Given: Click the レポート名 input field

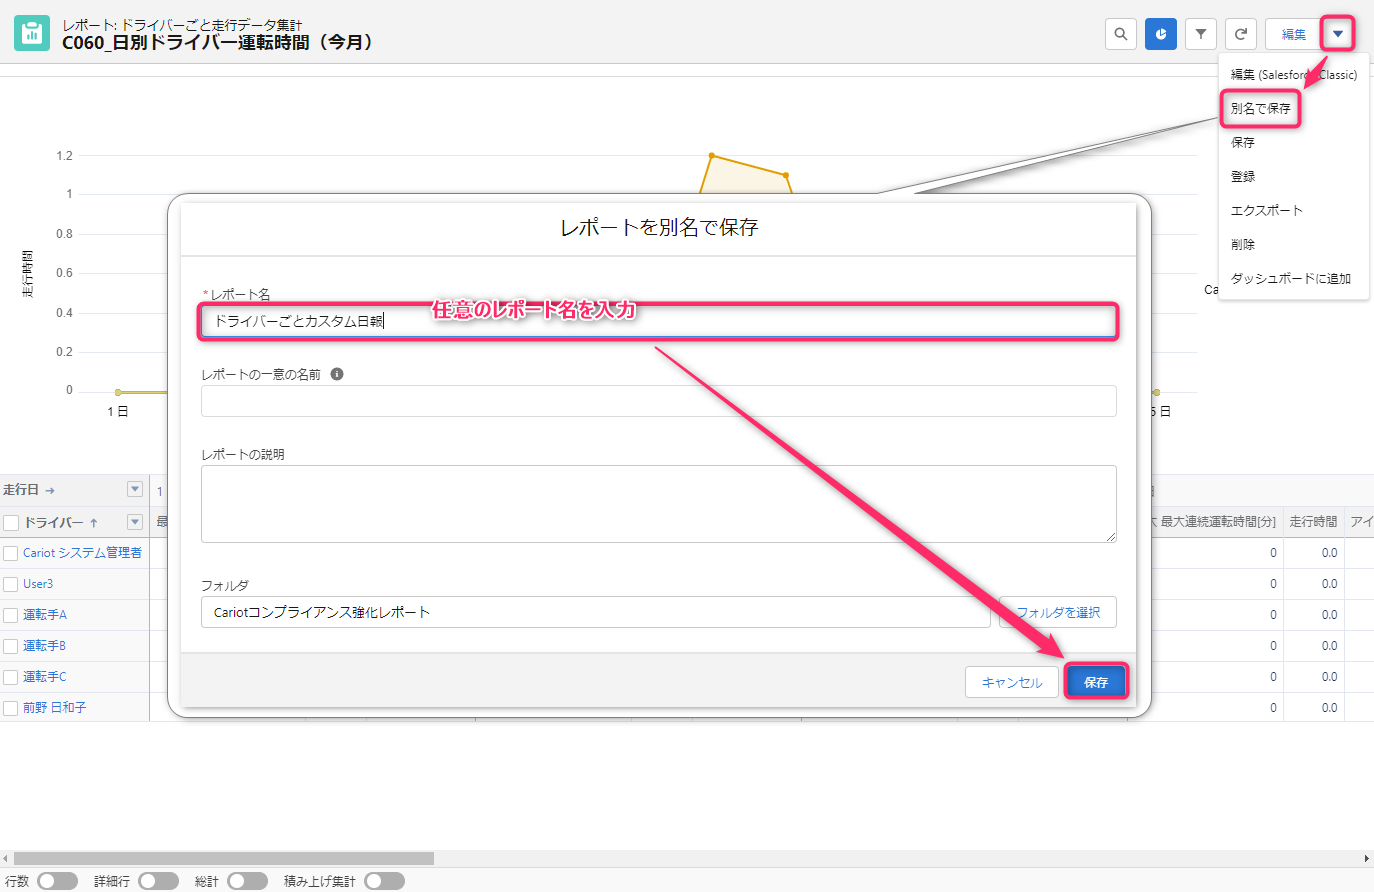Looking at the screenshot, I should (x=658, y=321).
